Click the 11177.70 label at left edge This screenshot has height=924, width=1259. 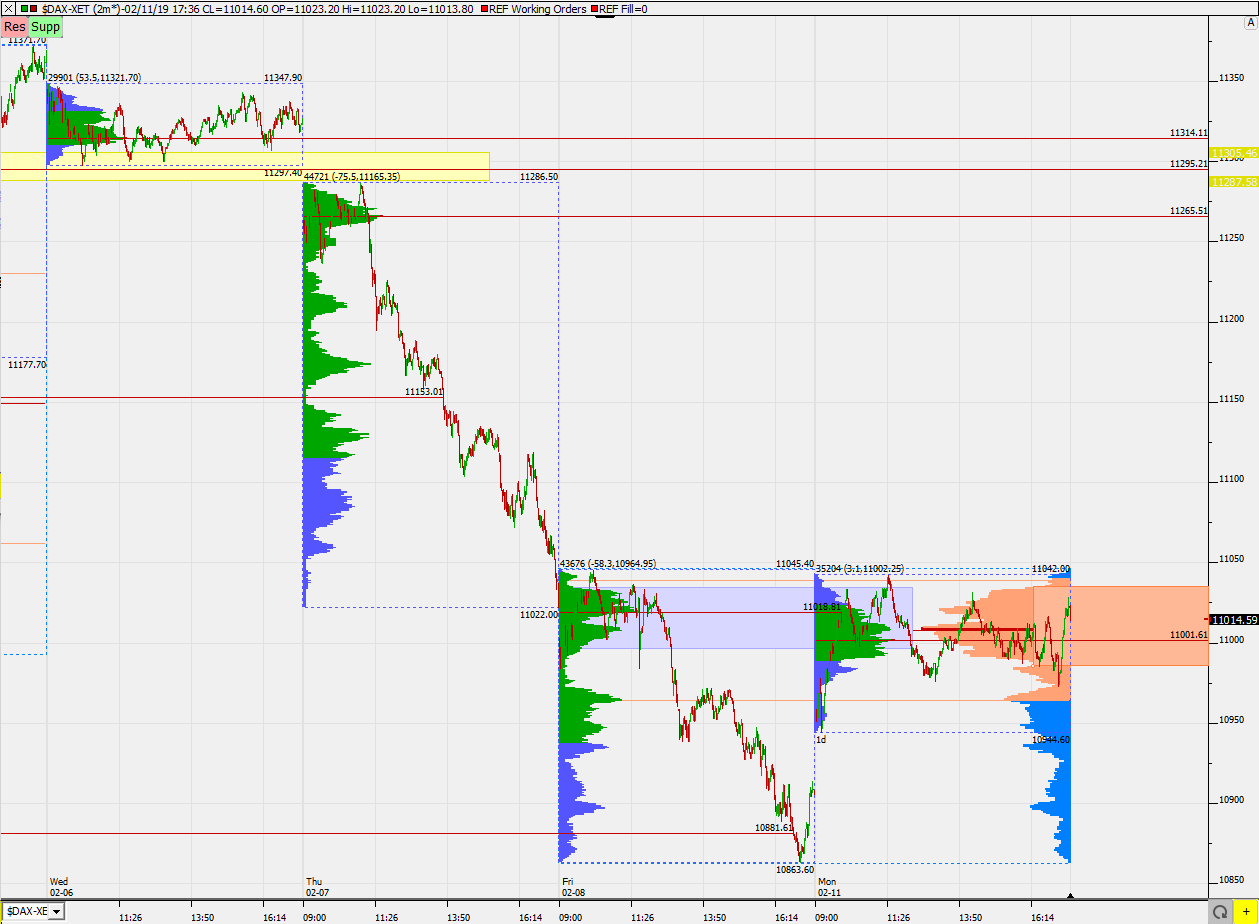point(27,365)
